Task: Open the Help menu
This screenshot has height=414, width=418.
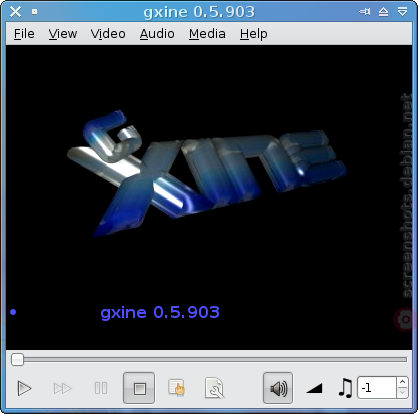Action: (253, 34)
